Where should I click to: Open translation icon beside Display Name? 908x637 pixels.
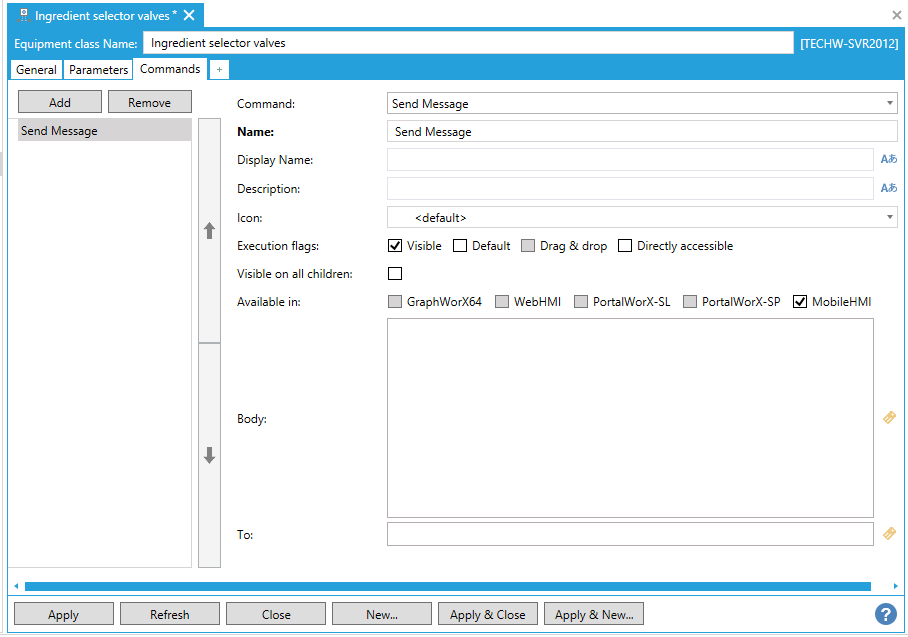click(x=888, y=160)
